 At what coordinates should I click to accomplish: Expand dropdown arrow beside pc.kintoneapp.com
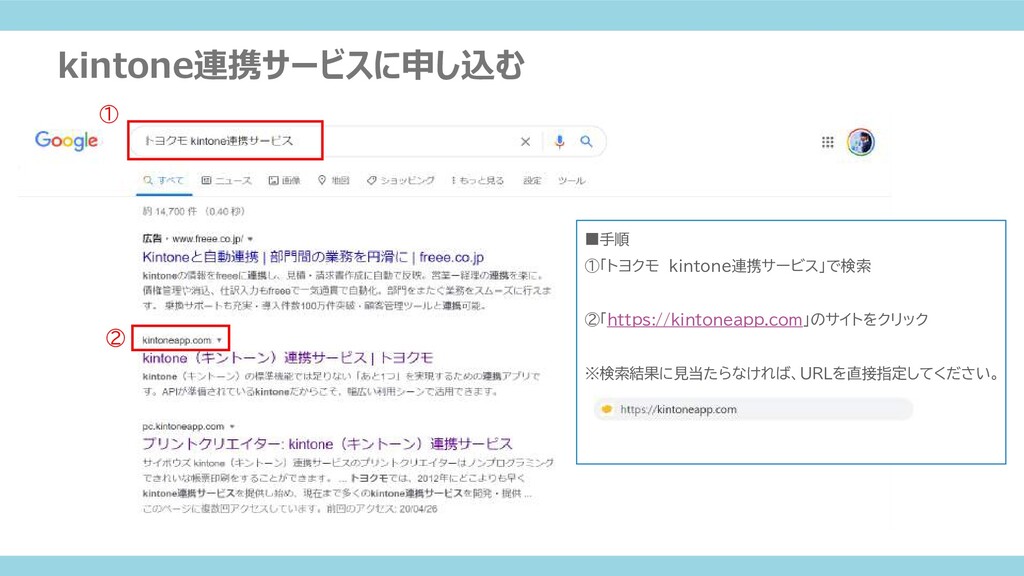pyautogui.click(x=232, y=426)
